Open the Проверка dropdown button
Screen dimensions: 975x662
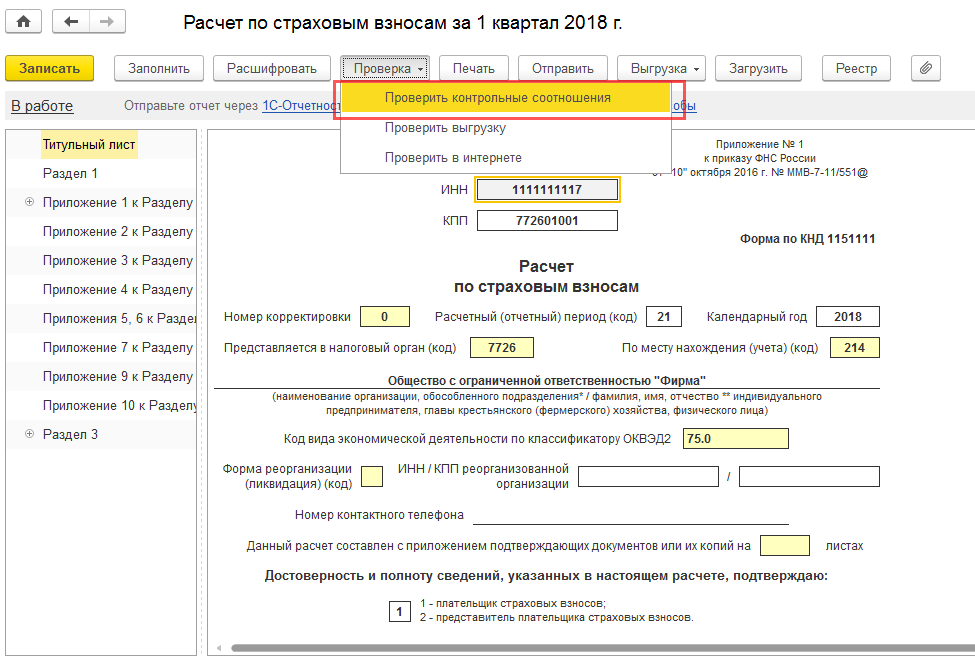[385, 68]
